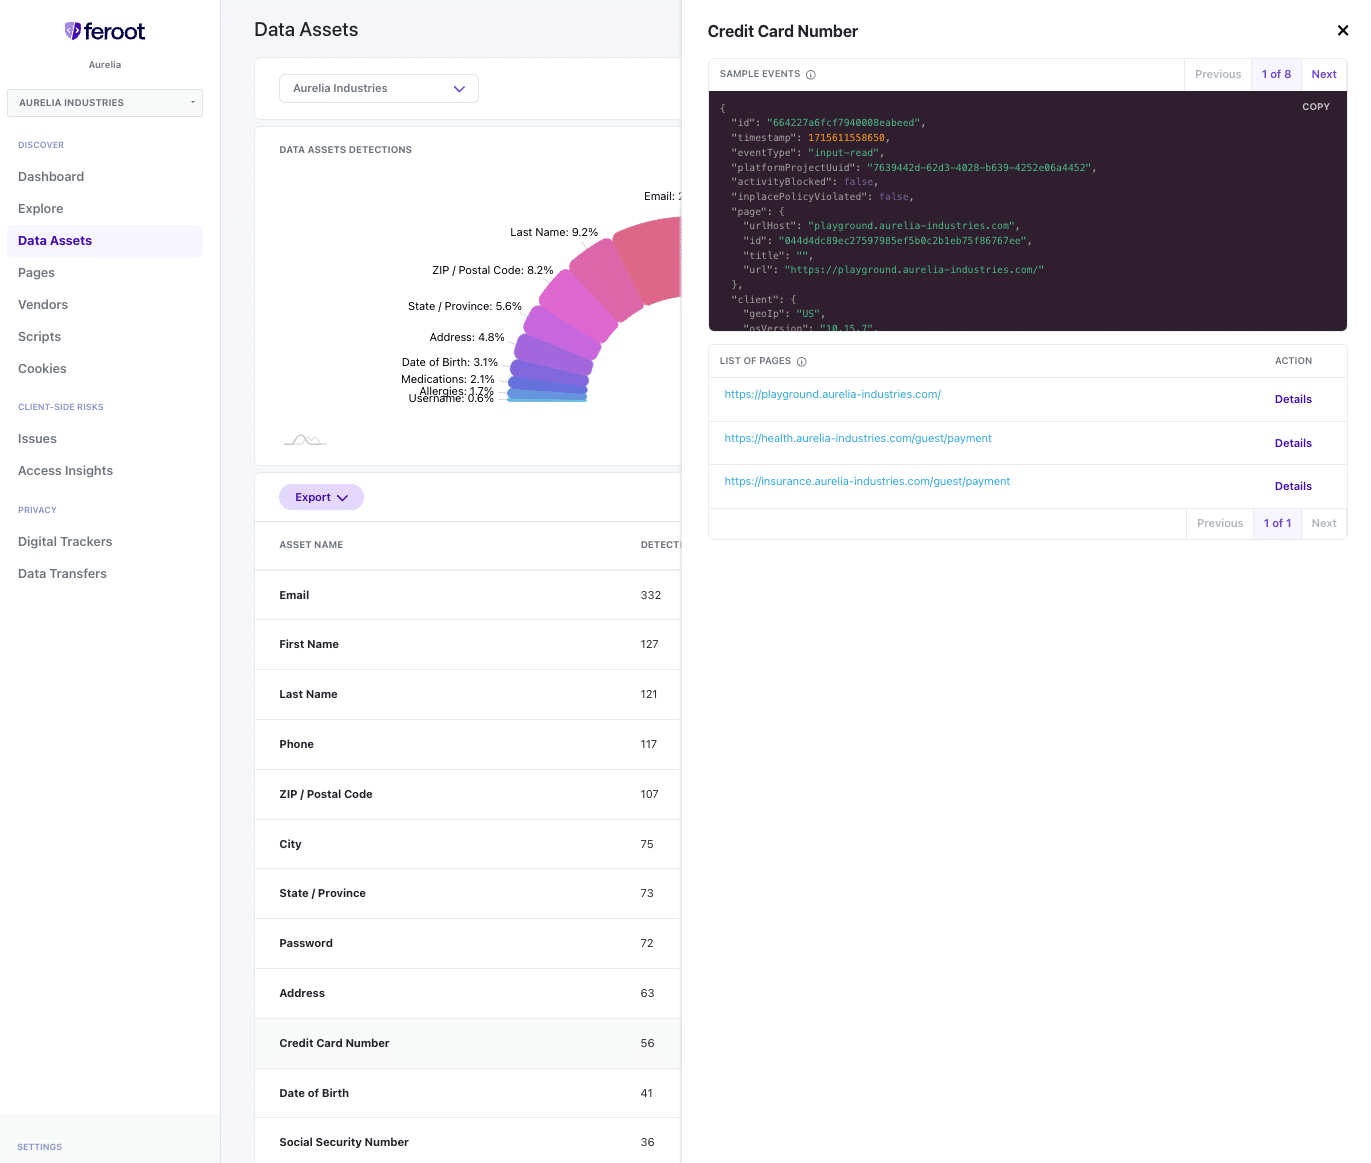Select the ZIP / Postal Code row

[x=468, y=795]
